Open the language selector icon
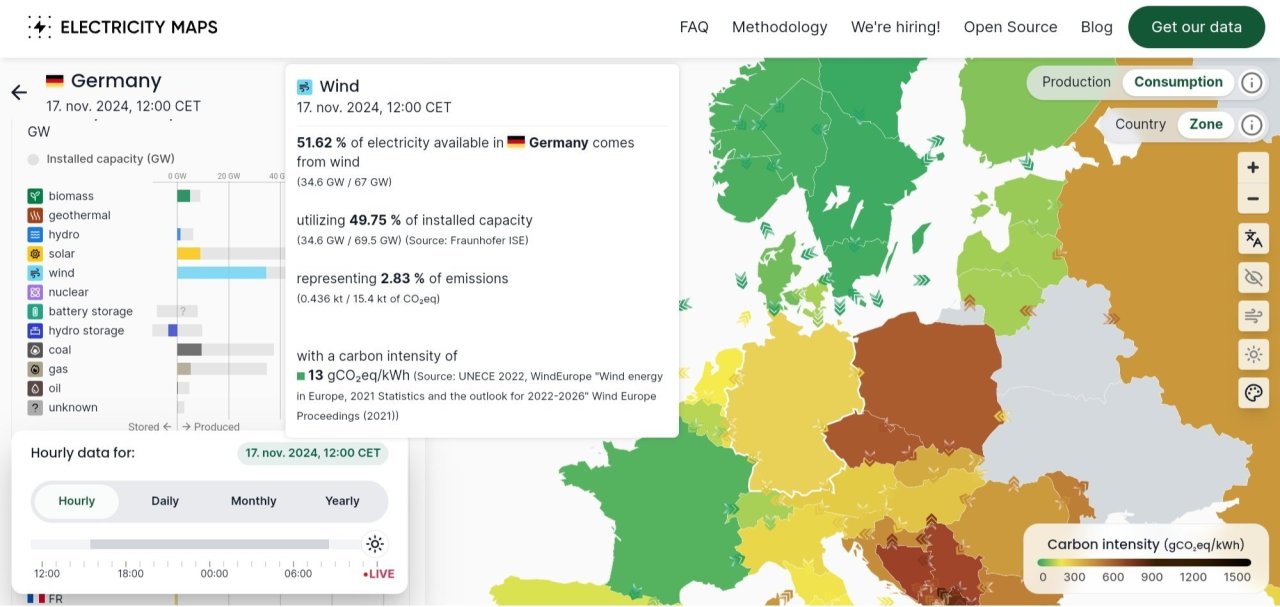The image size is (1280, 607). pos(1253,238)
